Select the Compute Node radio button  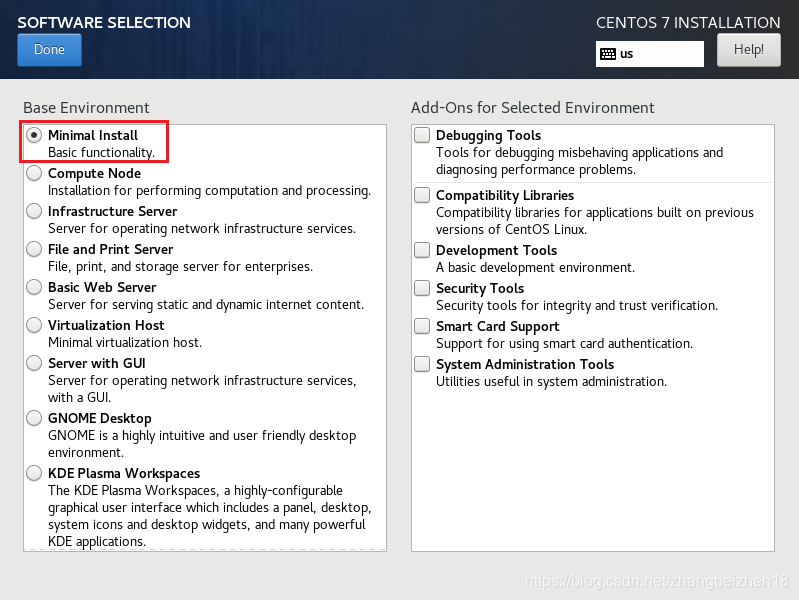[34, 173]
